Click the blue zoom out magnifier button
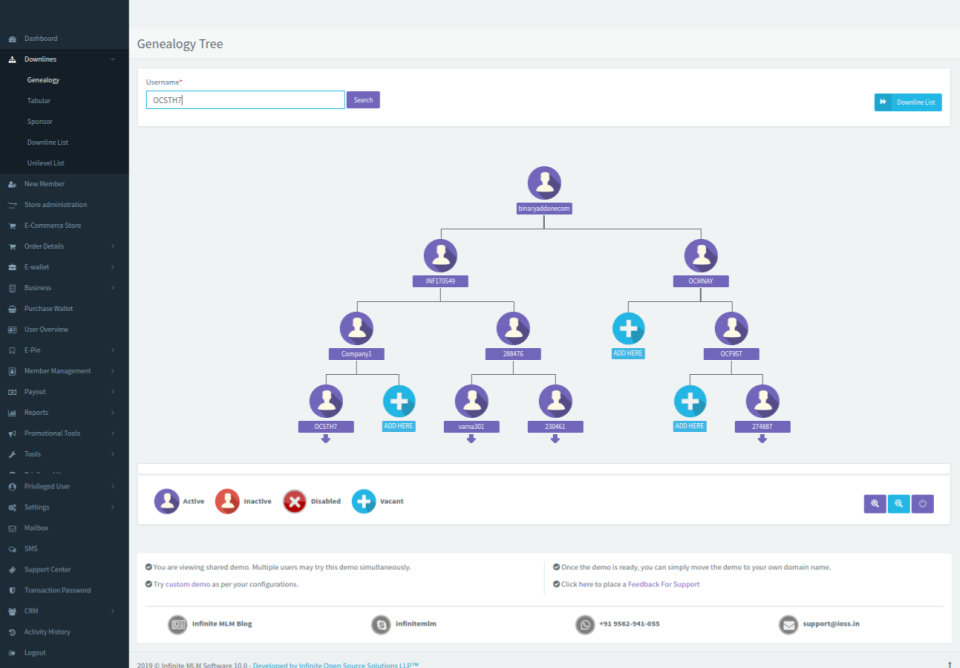This screenshot has height=668, width=960. (899, 504)
